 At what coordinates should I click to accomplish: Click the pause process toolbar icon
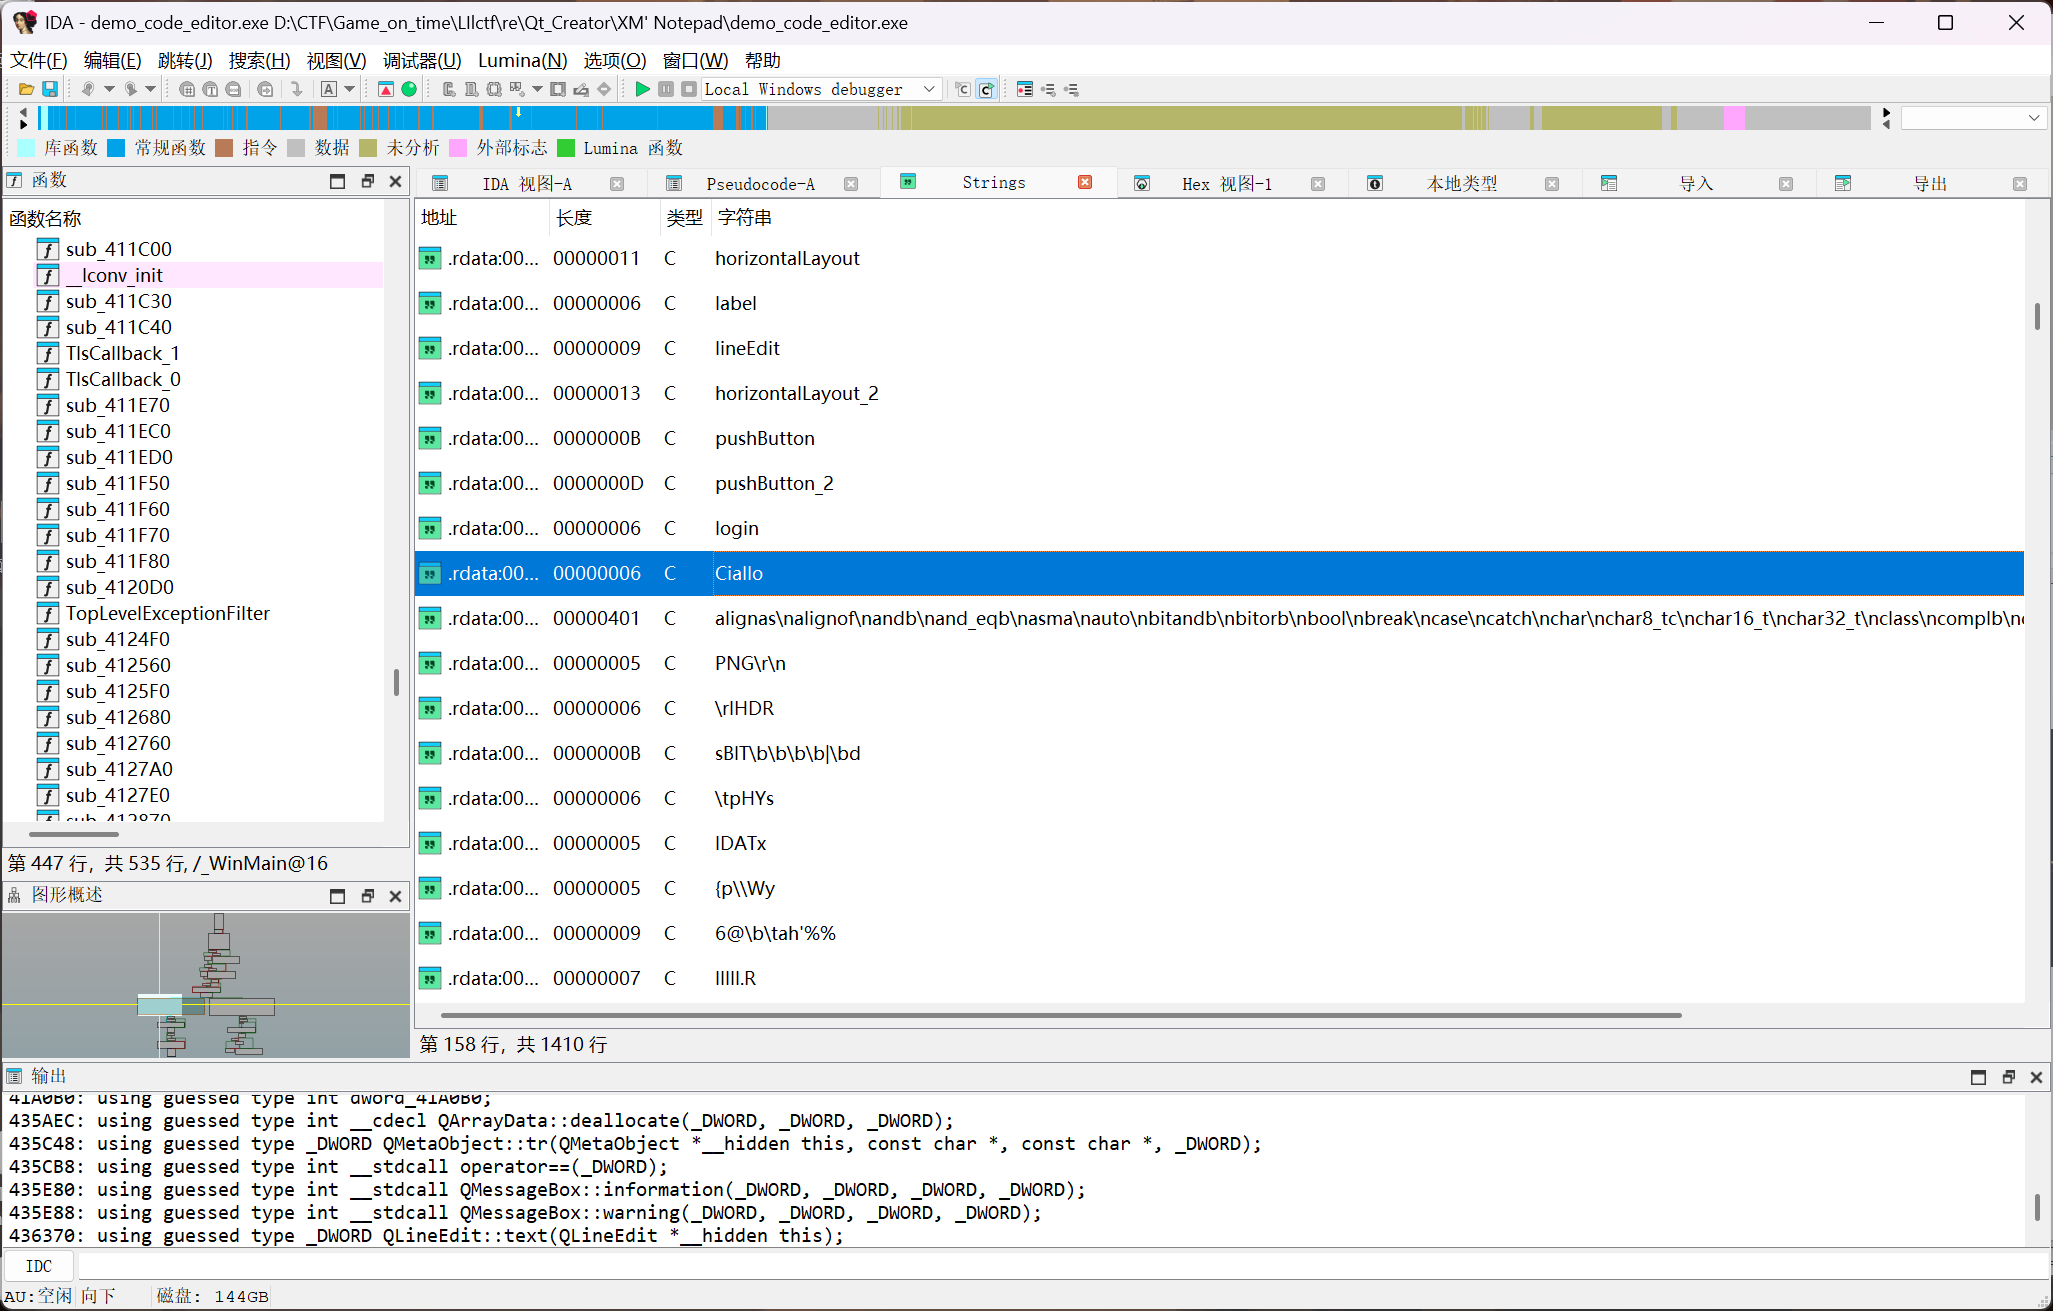pyautogui.click(x=666, y=89)
